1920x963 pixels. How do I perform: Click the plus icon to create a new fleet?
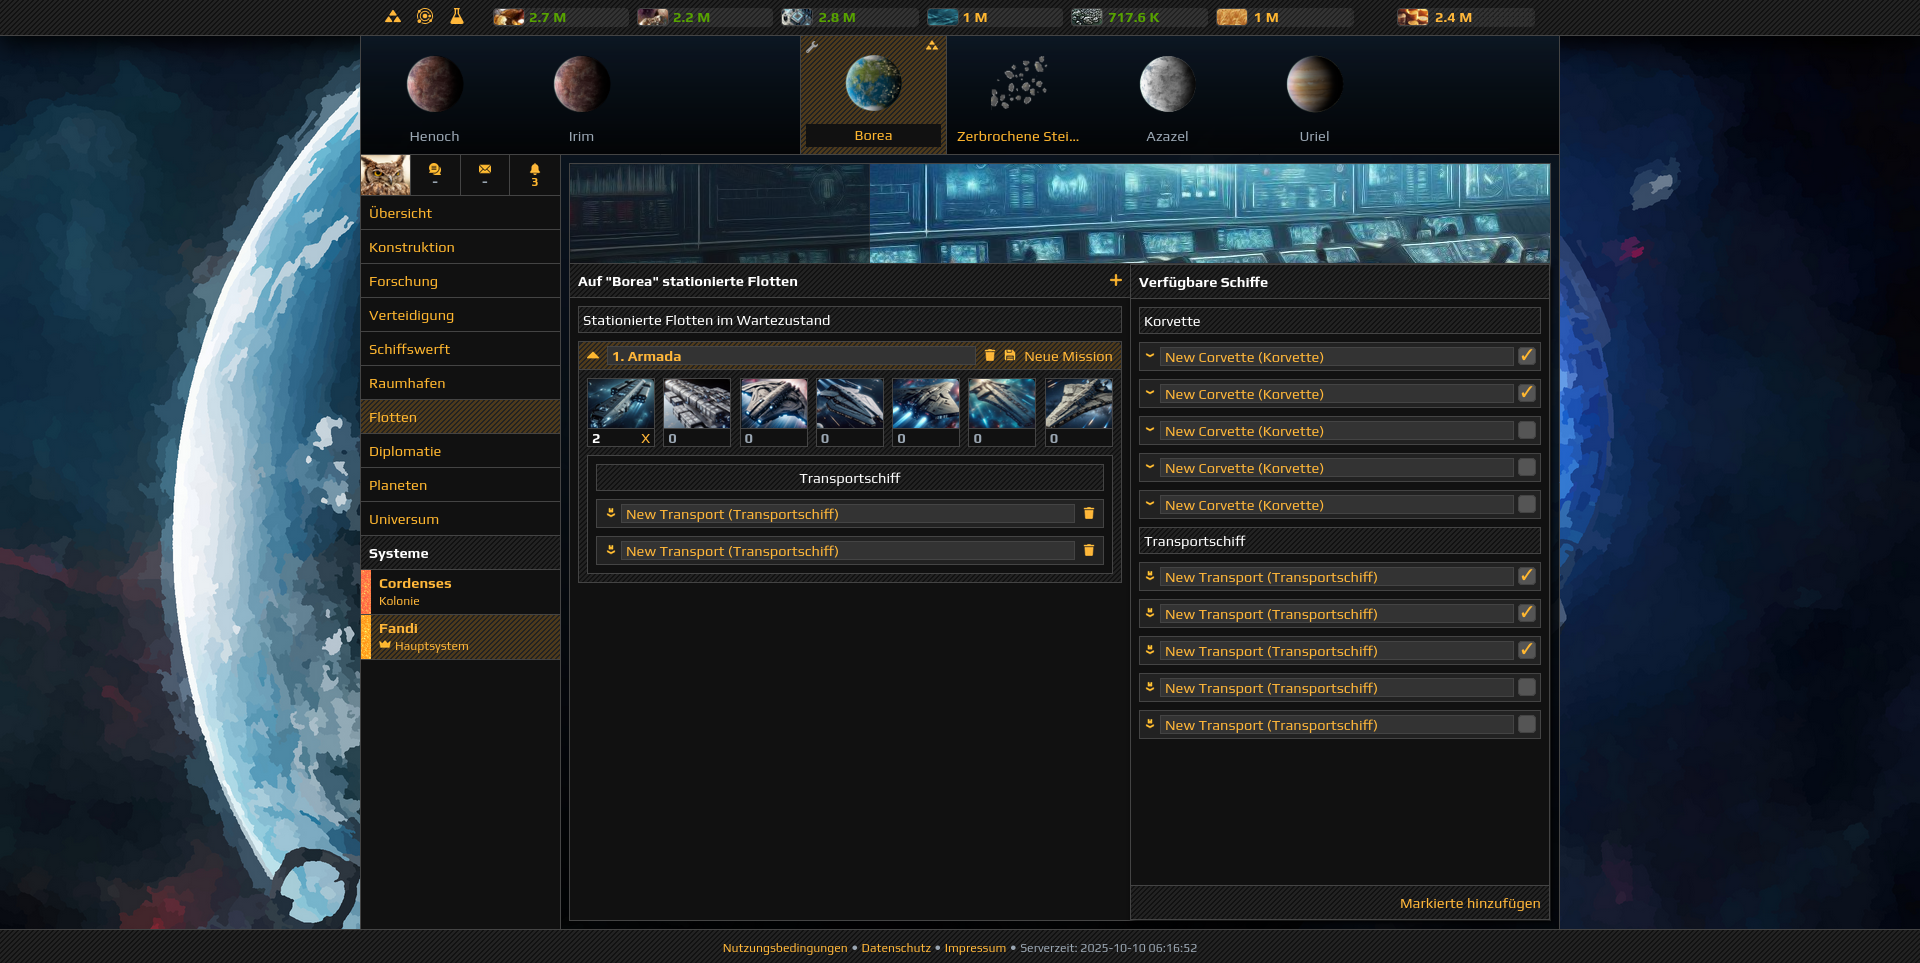tap(1116, 281)
